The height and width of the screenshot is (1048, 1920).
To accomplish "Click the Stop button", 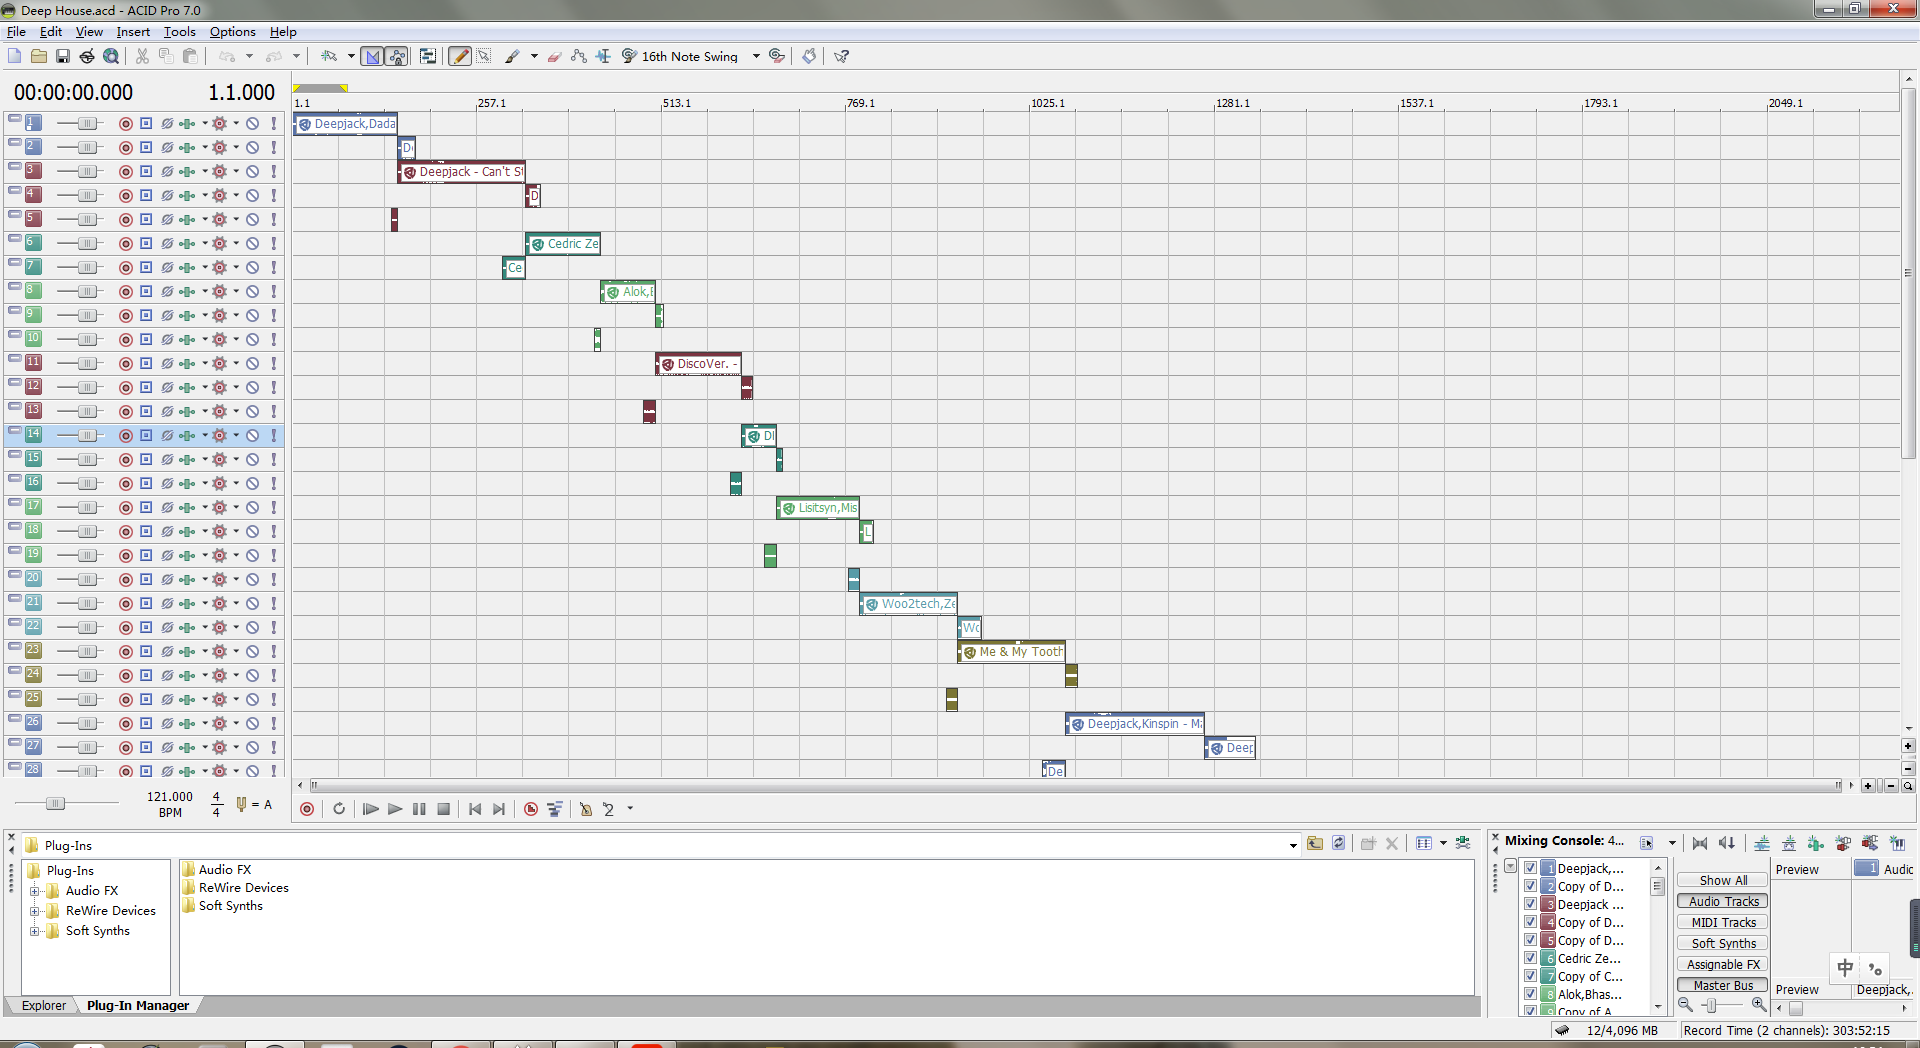I will coord(444,809).
